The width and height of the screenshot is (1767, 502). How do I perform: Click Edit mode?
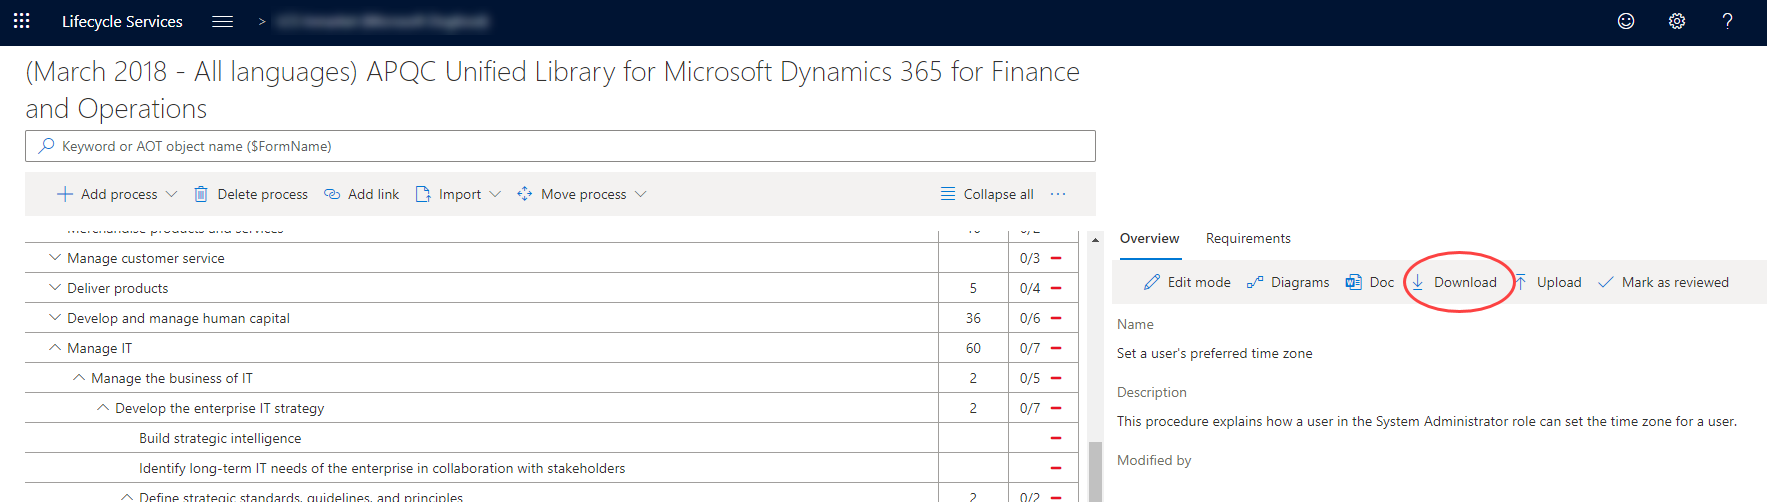click(x=1187, y=282)
